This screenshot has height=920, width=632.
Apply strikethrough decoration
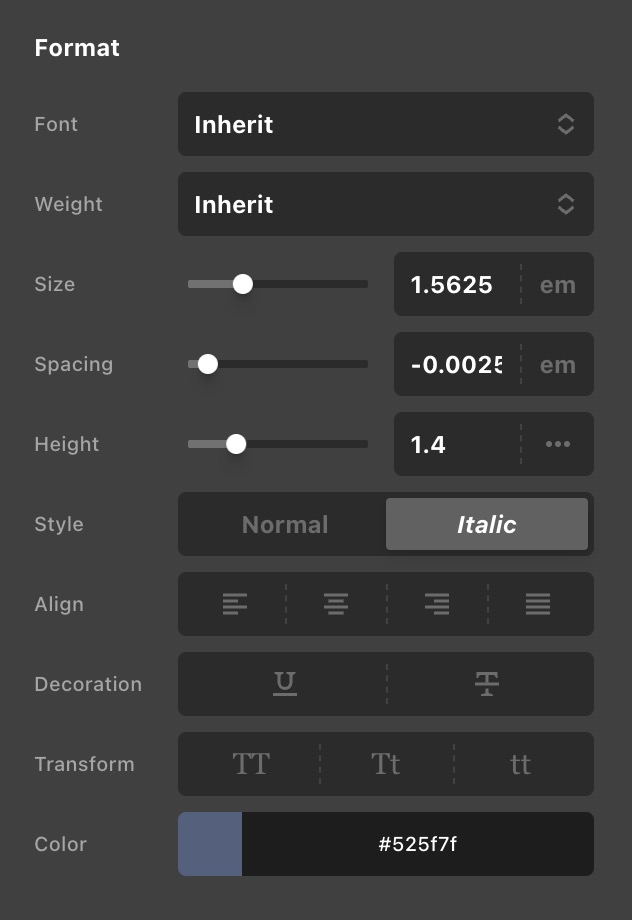click(x=488, y=684)
